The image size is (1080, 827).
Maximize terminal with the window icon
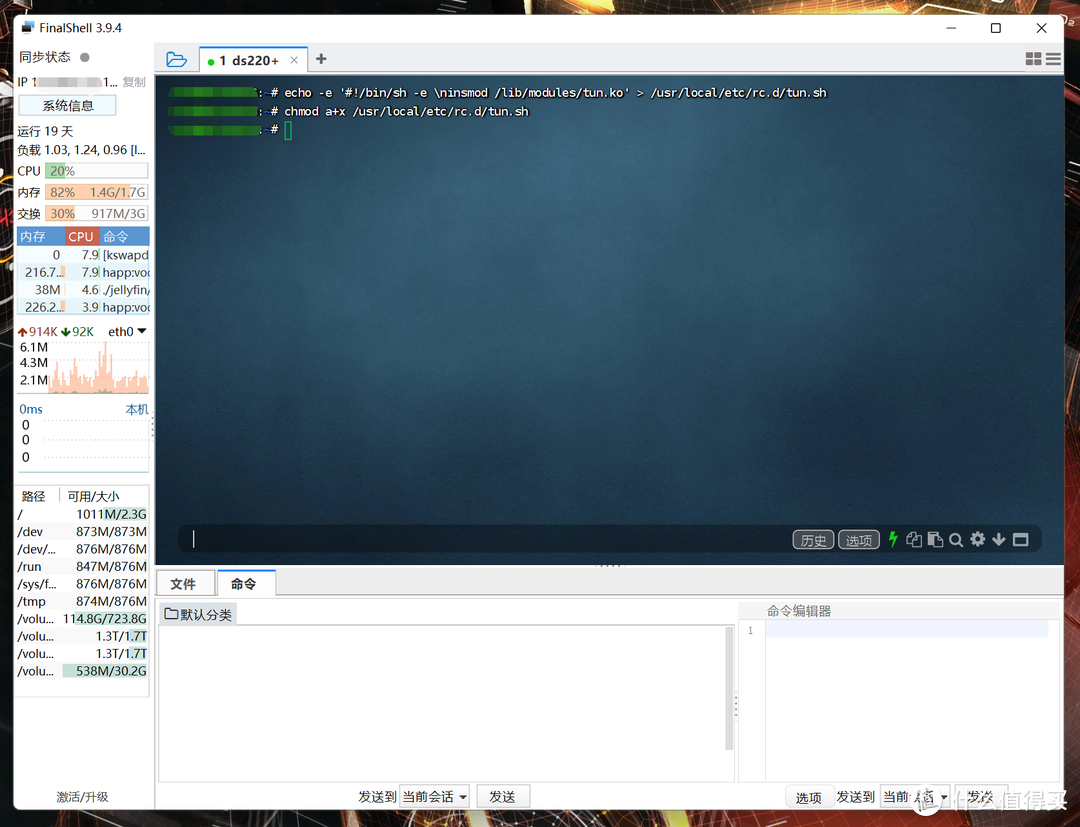tap(1020, 539)
